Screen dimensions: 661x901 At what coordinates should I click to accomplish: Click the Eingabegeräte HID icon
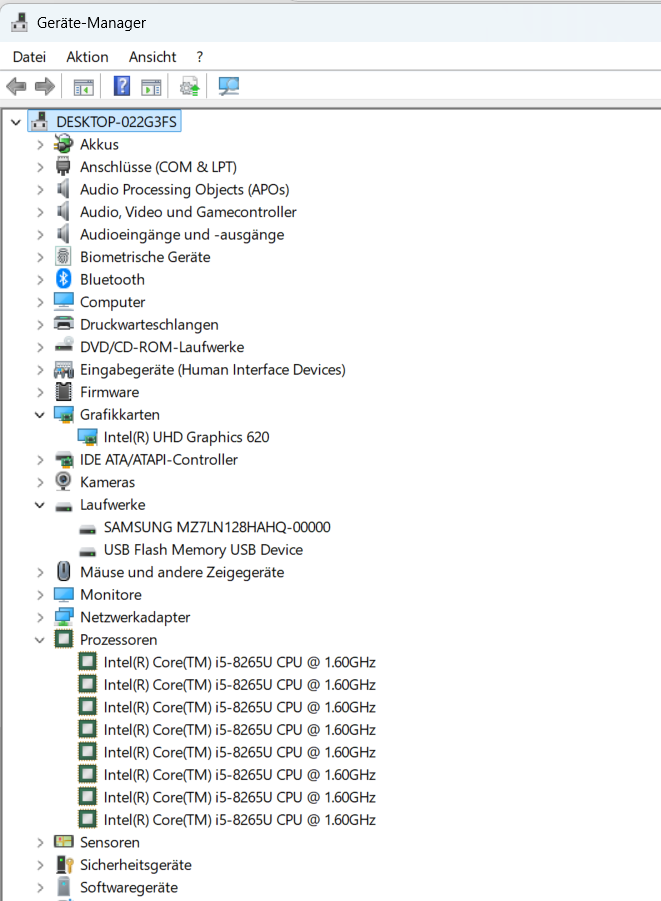[x=63, y=369]
